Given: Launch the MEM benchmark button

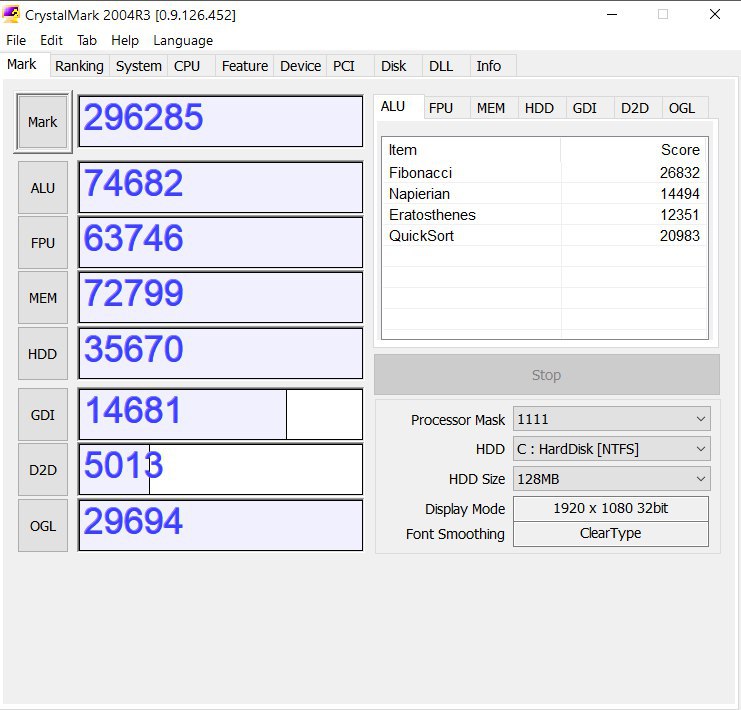Looking at the screenshot, I should pos(43,298).
